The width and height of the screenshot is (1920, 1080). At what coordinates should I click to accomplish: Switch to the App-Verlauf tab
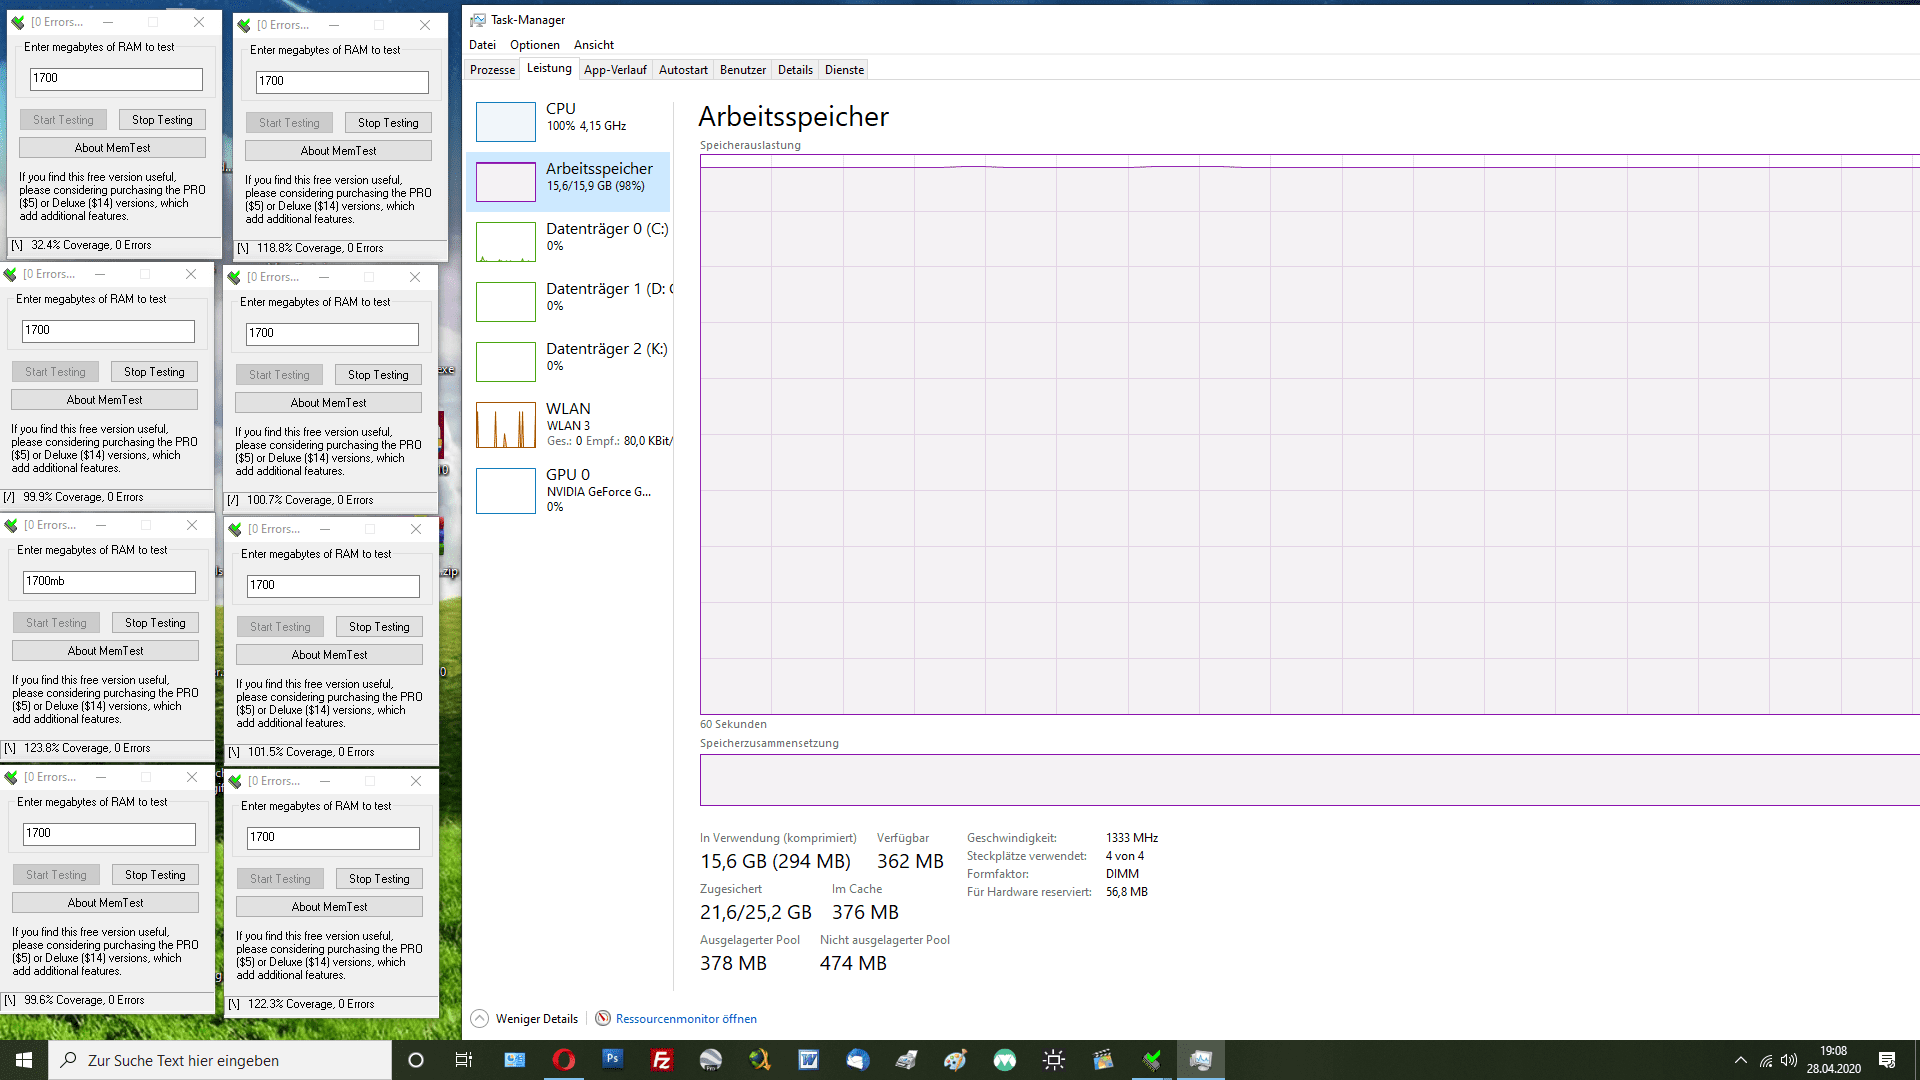point(615,70)
